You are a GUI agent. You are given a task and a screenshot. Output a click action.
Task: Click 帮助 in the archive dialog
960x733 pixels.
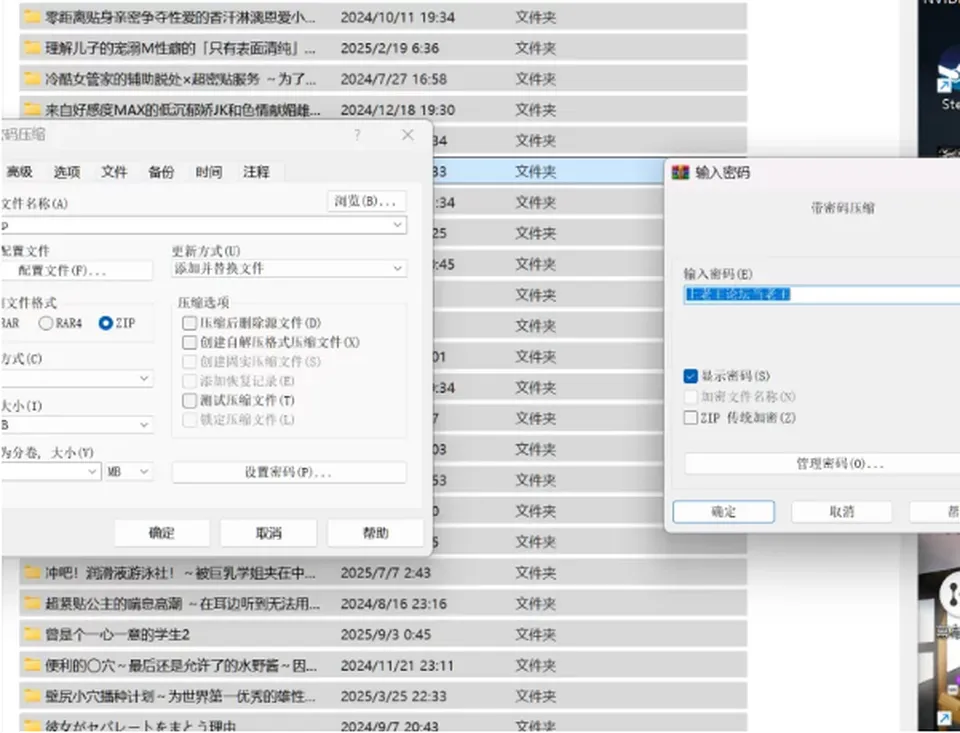point(375,533)
